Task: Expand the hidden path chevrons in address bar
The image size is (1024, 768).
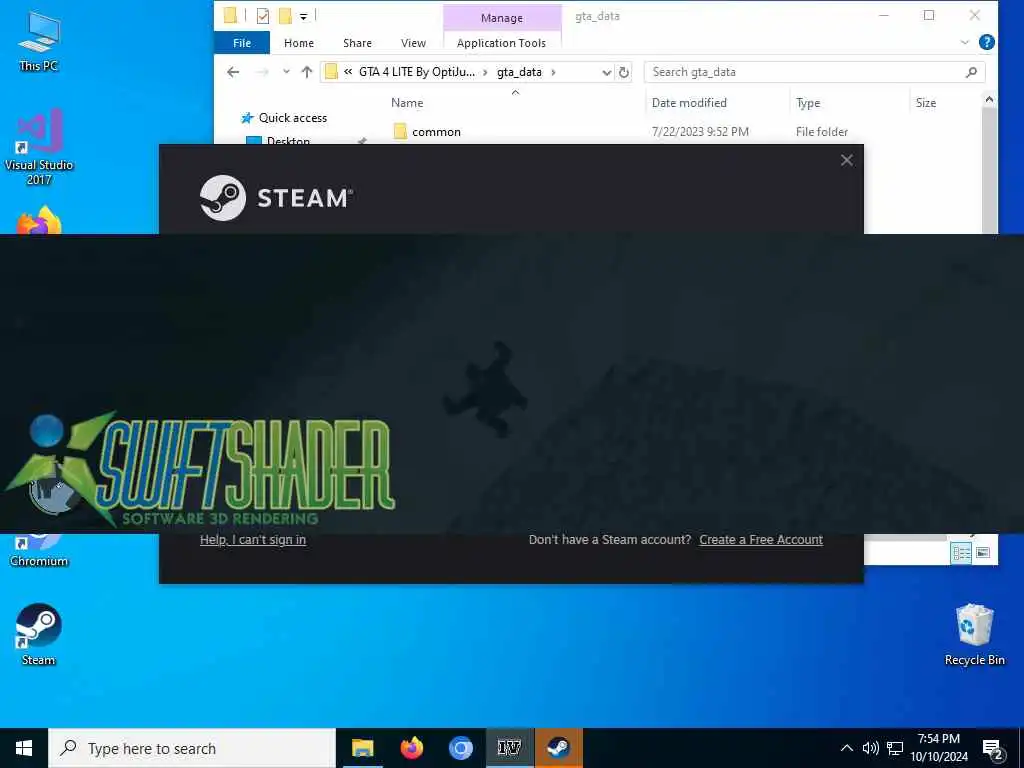Action: point(348,72)
